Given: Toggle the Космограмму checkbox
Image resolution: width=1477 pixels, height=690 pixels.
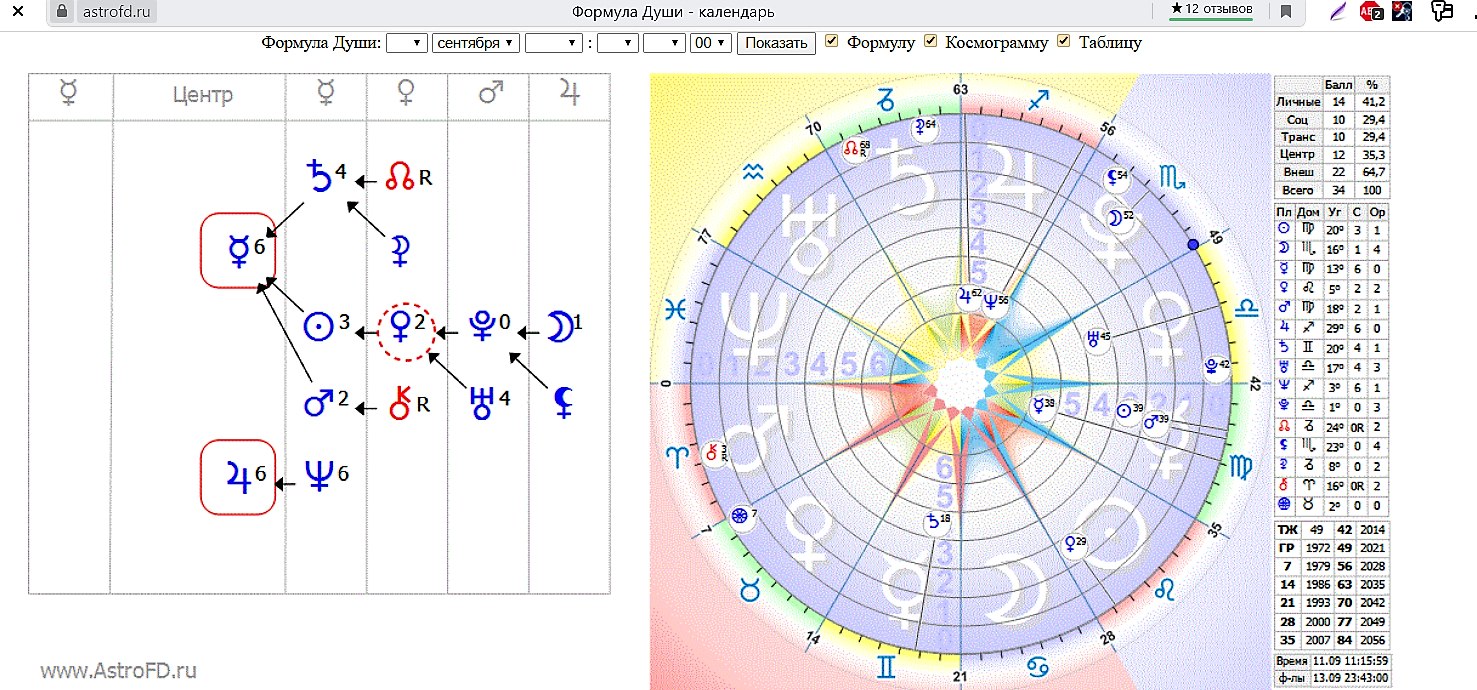Looking at the screenshot, I should pyautogui.click(x=930, y=41).
